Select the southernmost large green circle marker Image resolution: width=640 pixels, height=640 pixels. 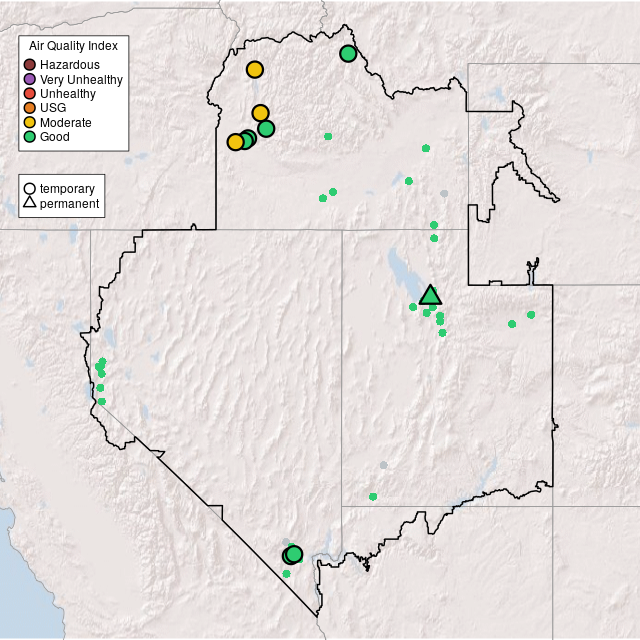click(x=294, y=554)
